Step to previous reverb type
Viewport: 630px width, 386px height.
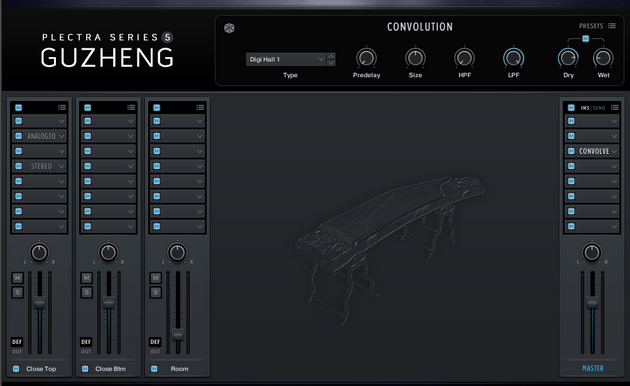pyautogui.click(x=331, y=56)
